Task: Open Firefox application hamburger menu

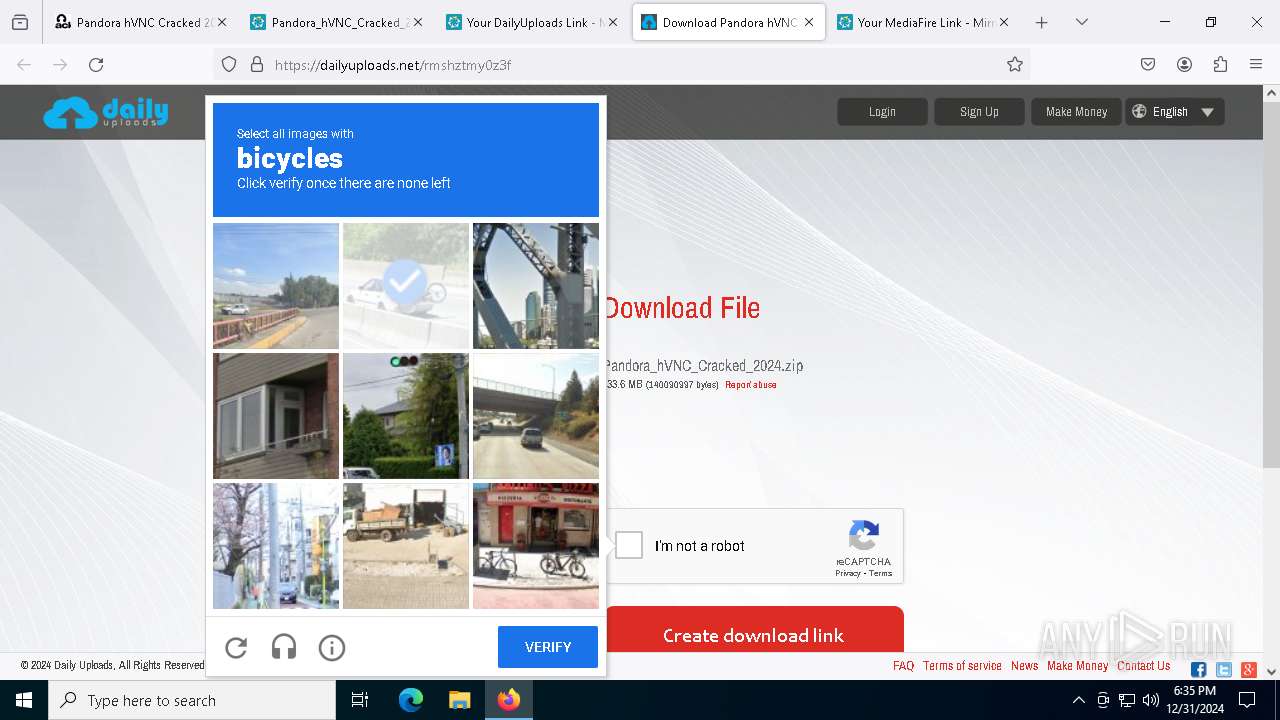Action: click(1256, 64)
